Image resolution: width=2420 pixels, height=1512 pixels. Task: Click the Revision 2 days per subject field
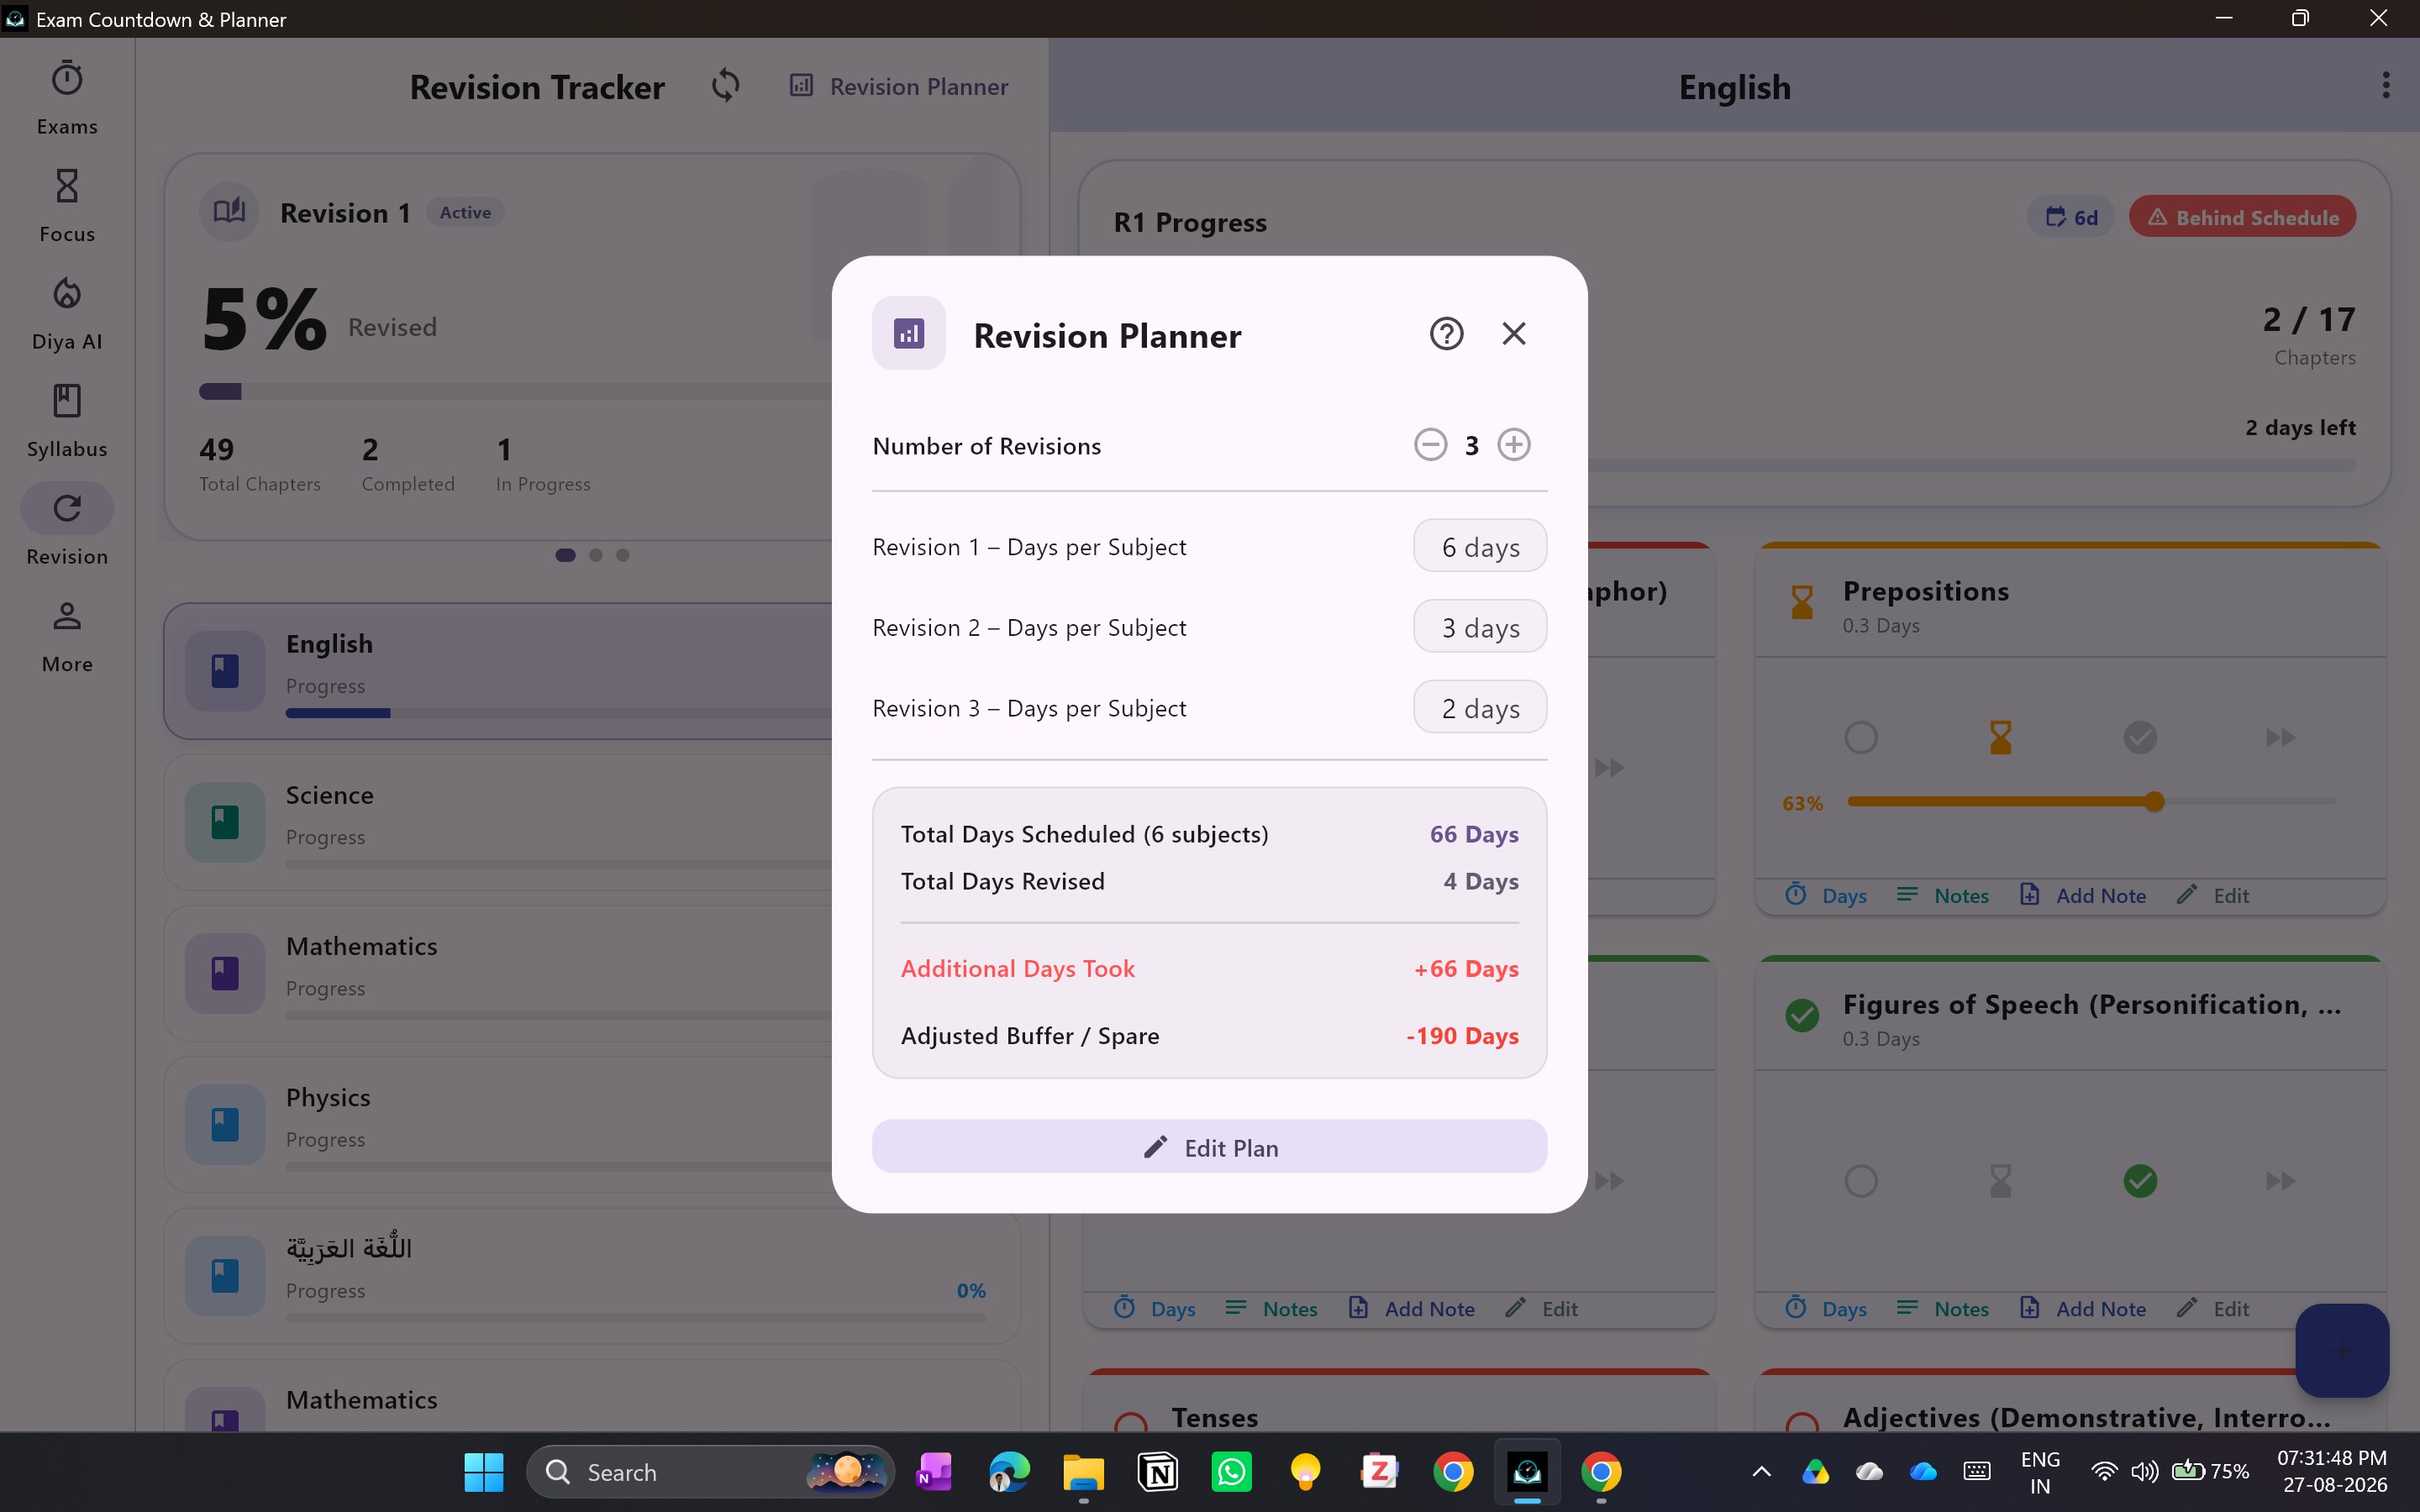pyautogui.click(x=1480, y=627)
